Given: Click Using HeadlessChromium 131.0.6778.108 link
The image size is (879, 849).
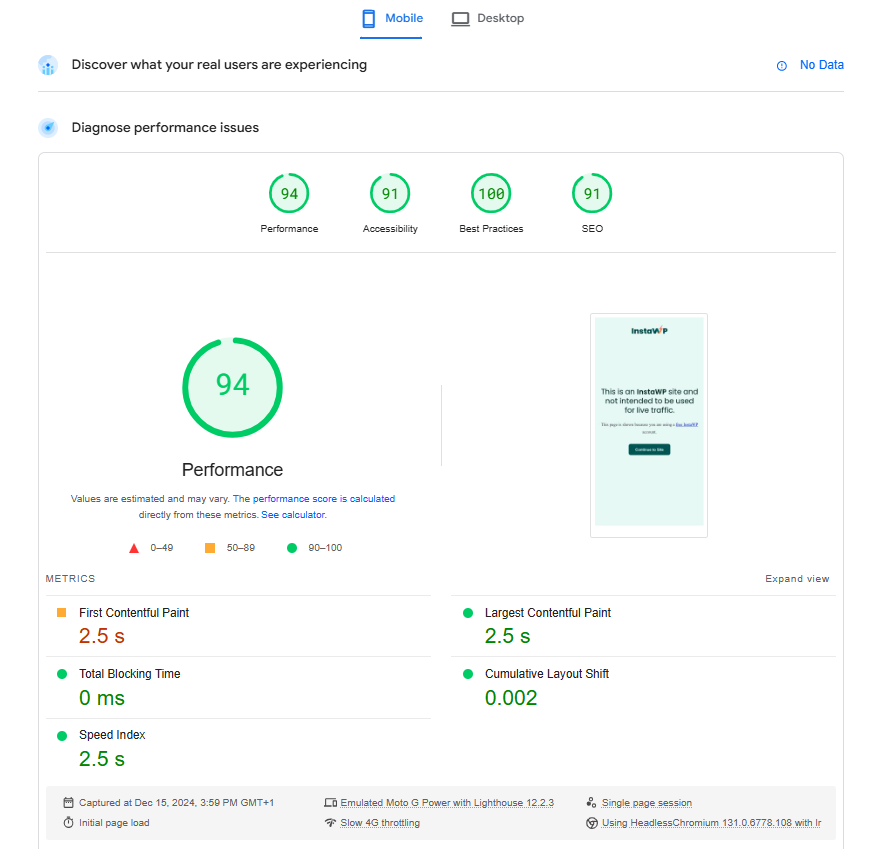Looking at the screenshot, I should point(711,823).
